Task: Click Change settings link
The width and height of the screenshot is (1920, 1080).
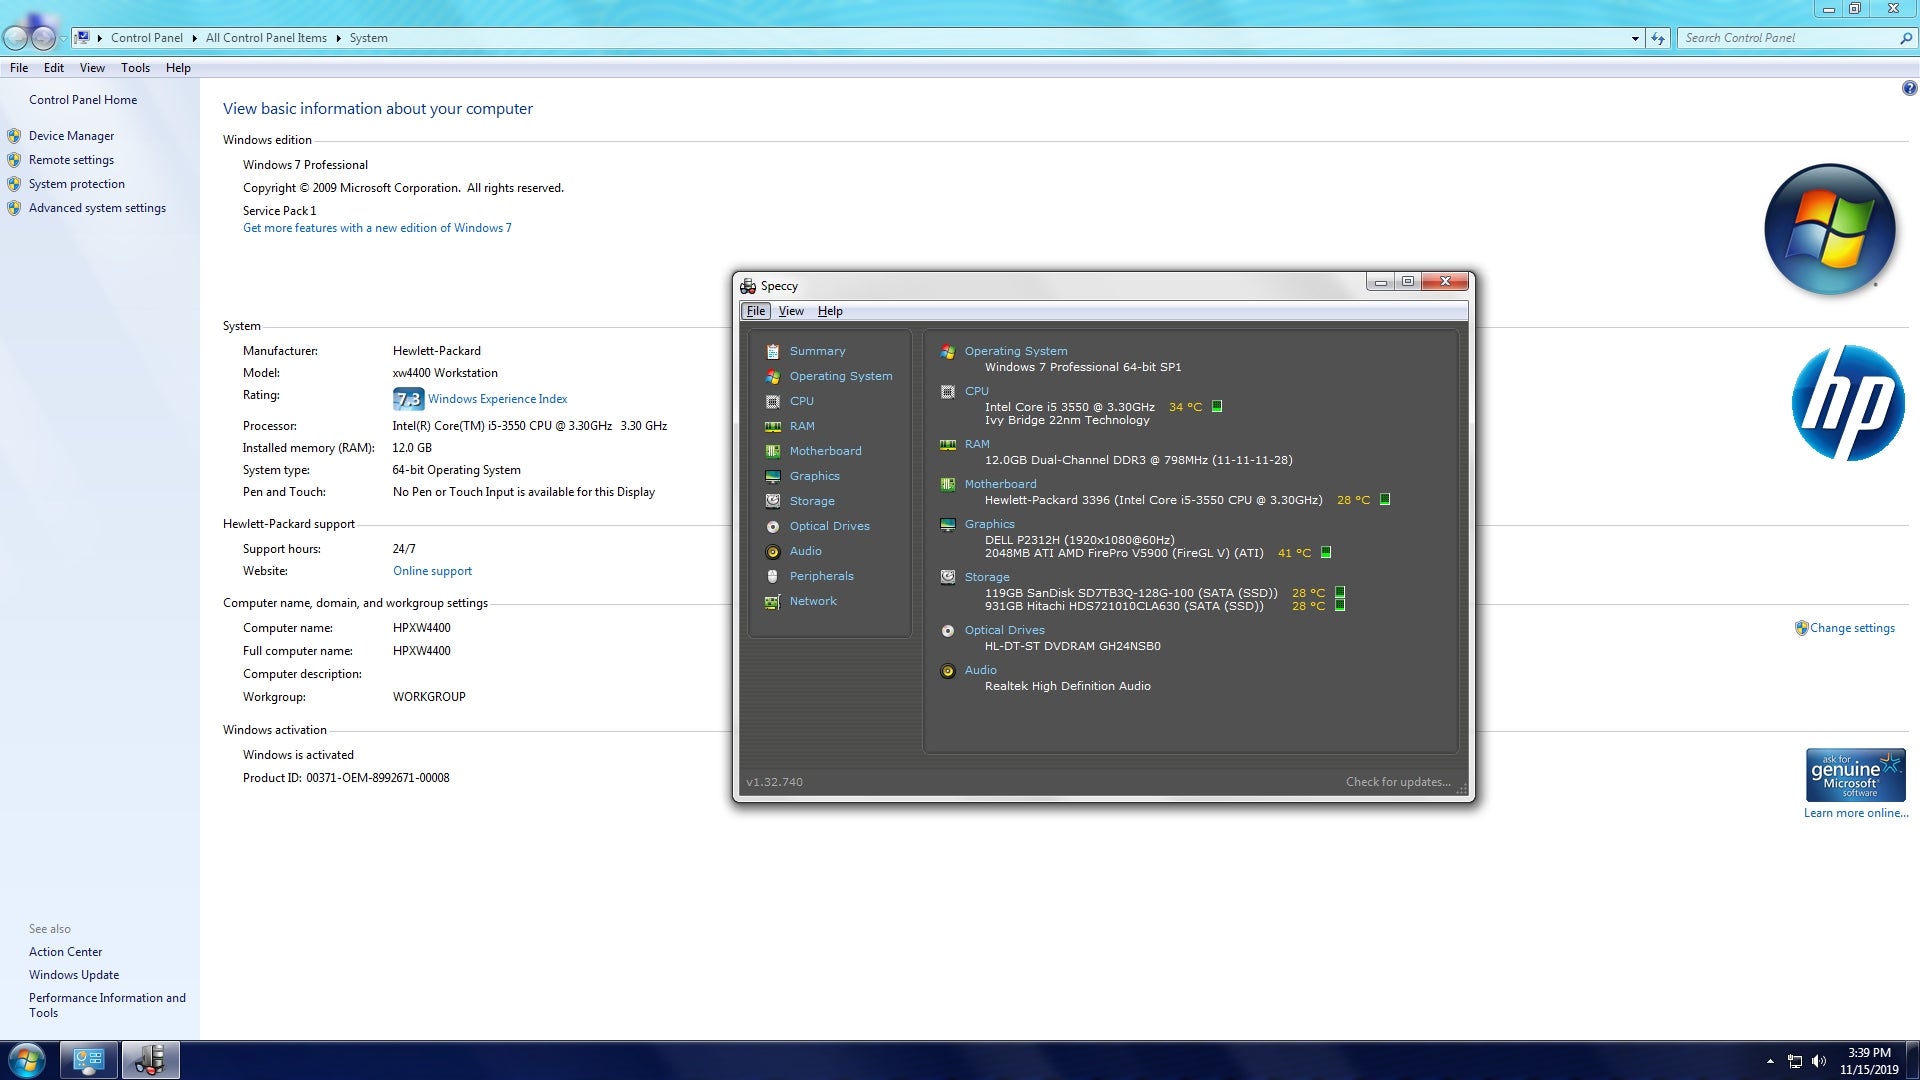Action: click(x=1852, y=628)
